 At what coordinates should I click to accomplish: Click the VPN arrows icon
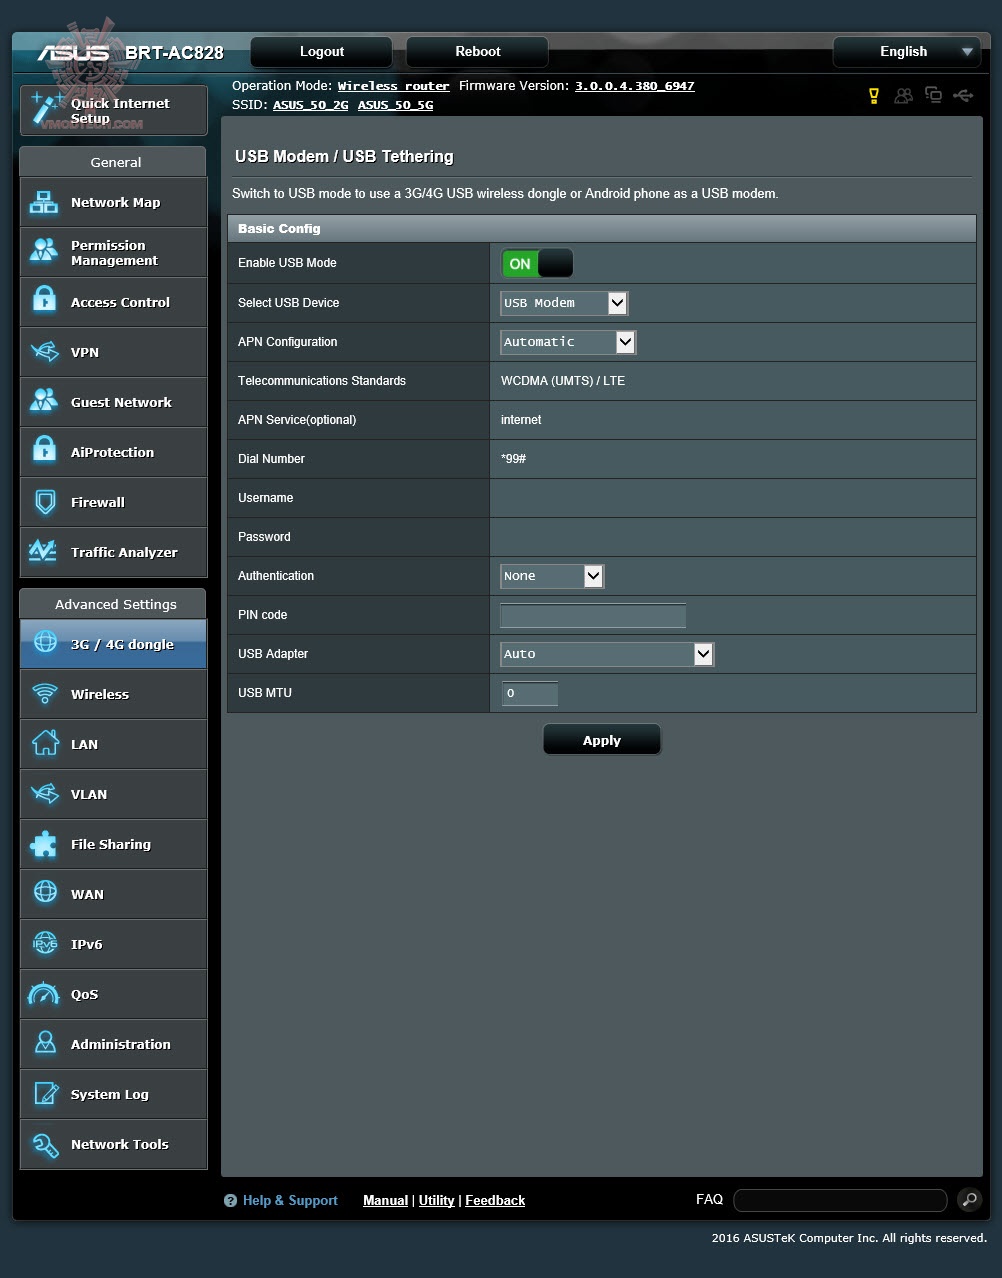(44, 352)
